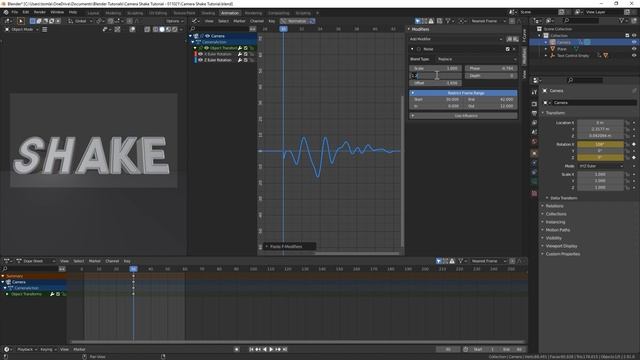640x360 pixels.
Task: Click the wrench modifier icon on the X Euler Rotation channel
Action: pos(240,54)
